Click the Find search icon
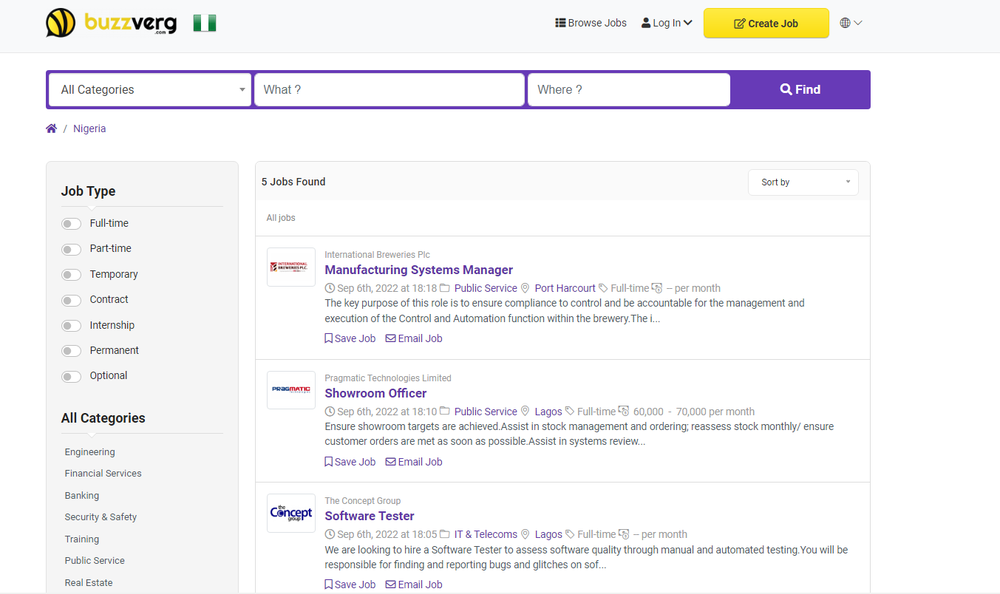Screen dimensions: 1000x594 click(785, 89)
